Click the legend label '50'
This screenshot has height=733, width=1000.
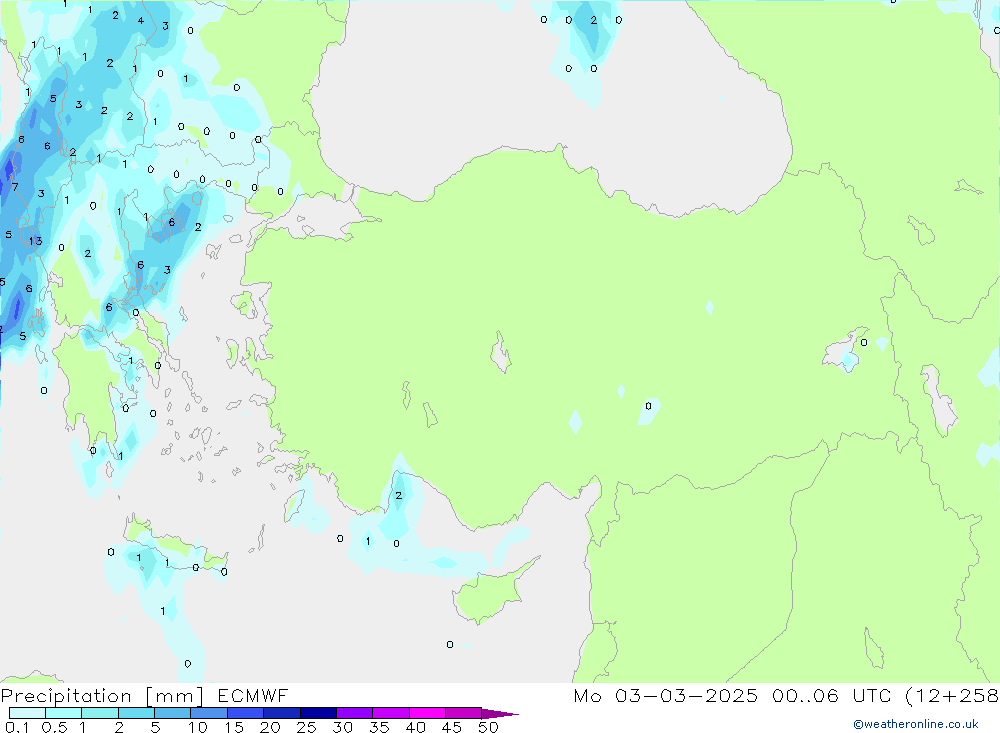pyautogui.click(x=488, y=727)
